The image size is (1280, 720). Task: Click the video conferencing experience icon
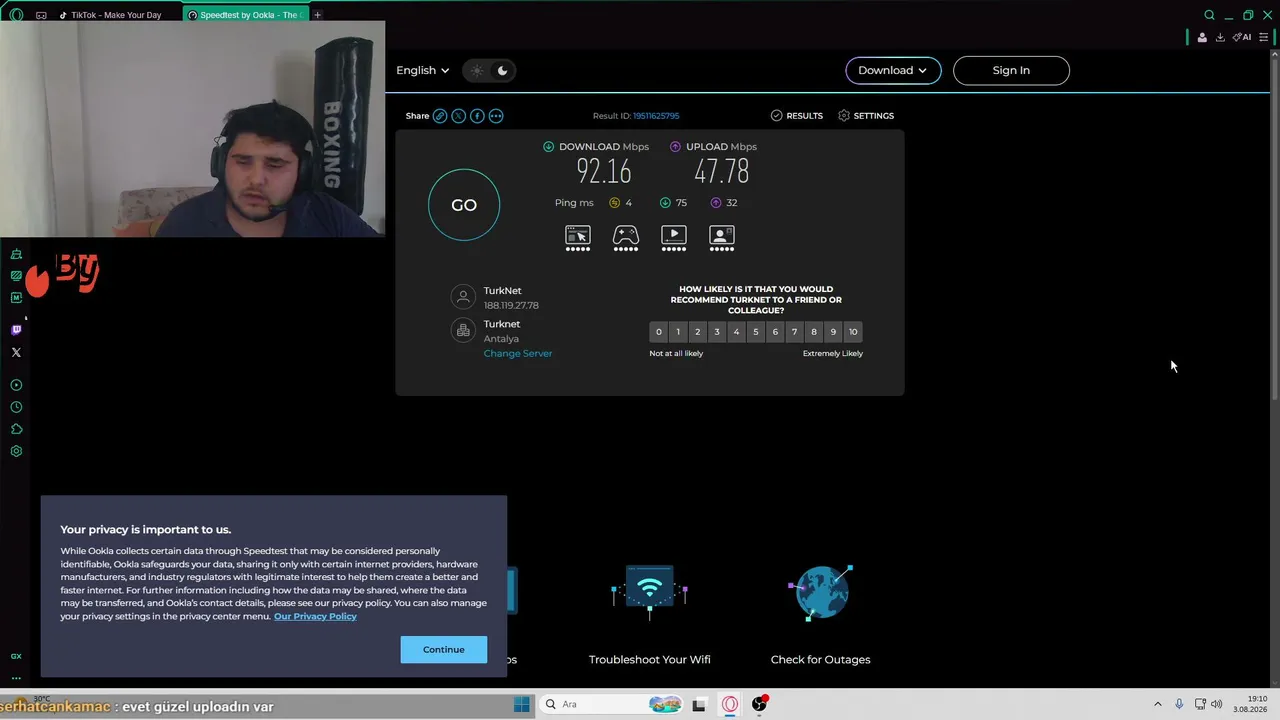[722, 238]
